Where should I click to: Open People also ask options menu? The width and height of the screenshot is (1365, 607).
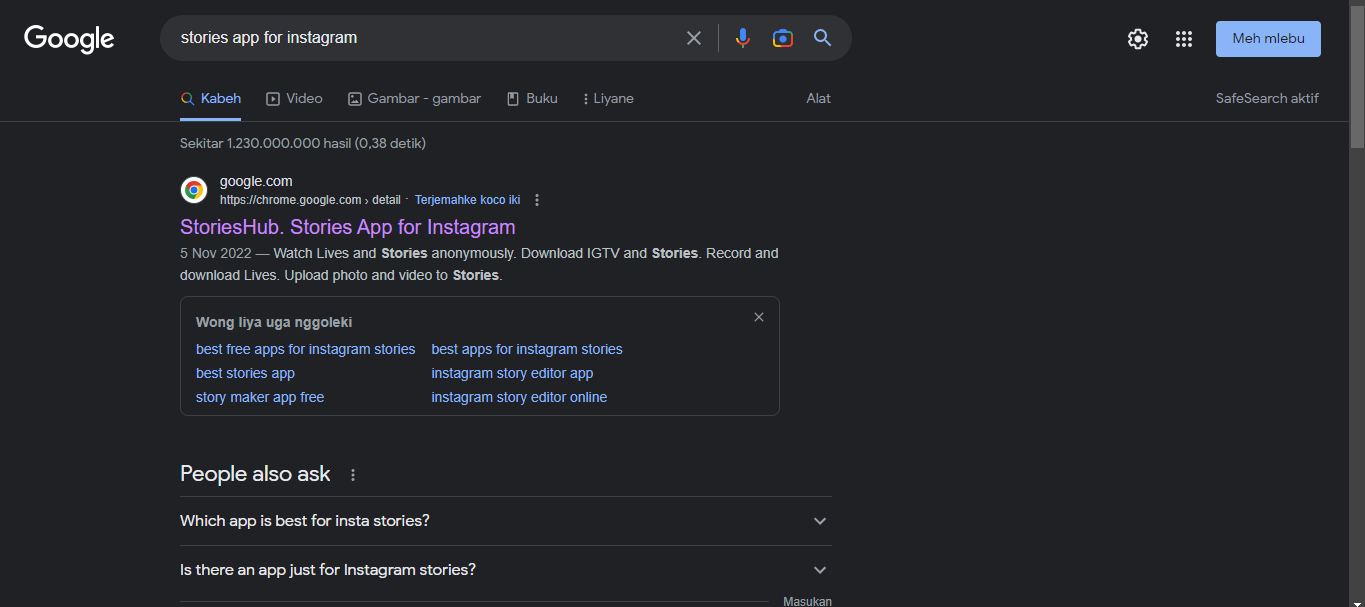(x=353, y=475)
